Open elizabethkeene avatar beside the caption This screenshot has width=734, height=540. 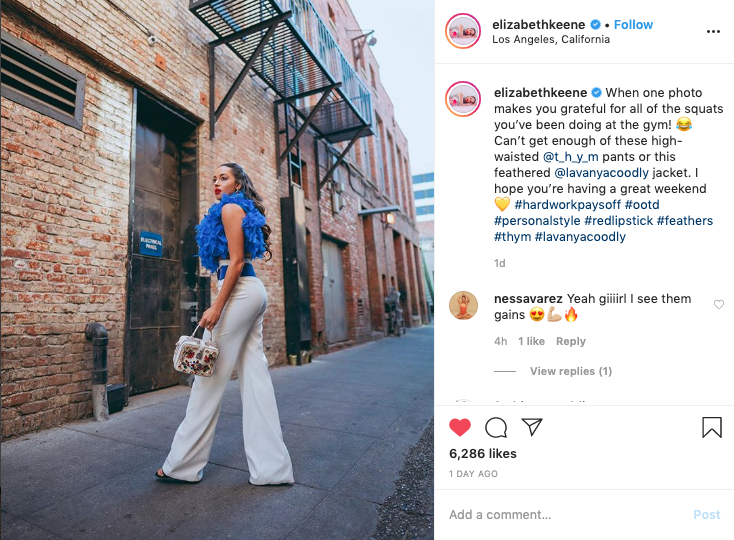click(463, 99)
